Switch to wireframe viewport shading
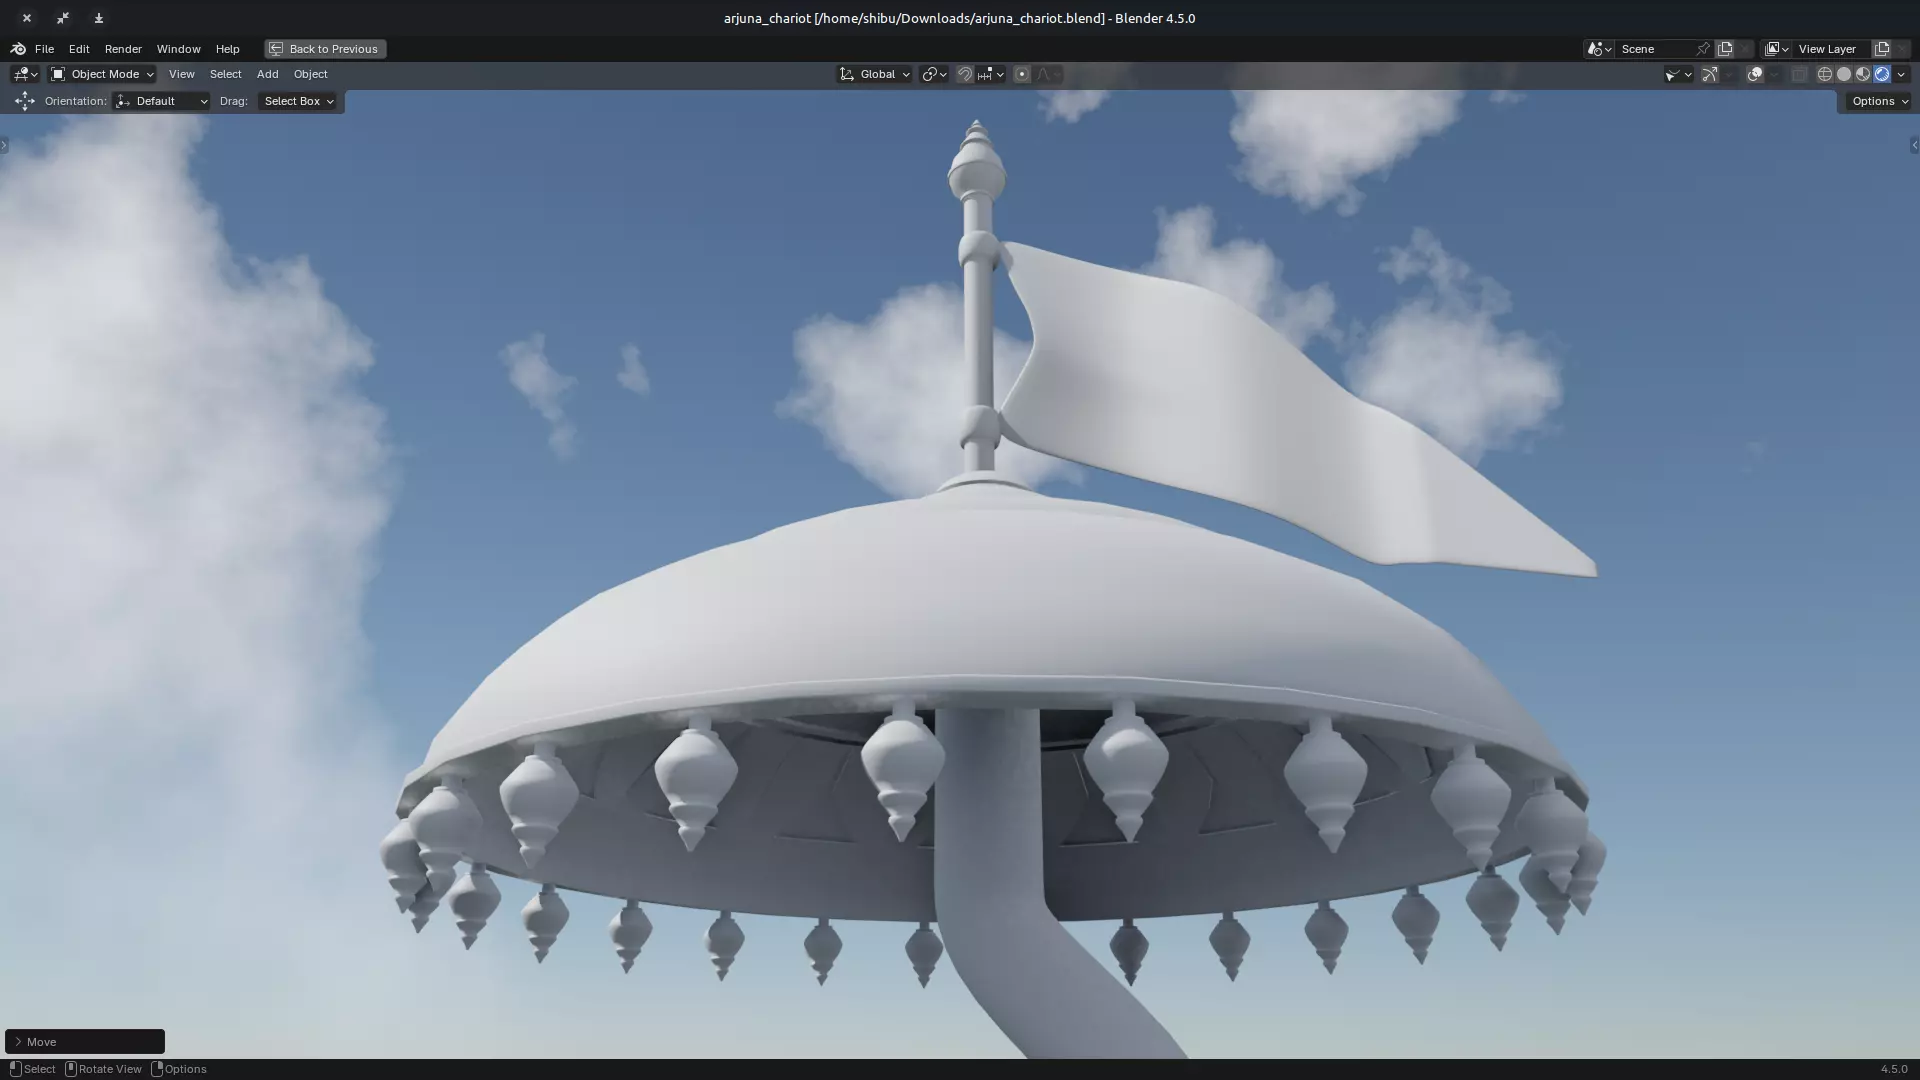The image size is (1920, 1080). (1825, 74)
